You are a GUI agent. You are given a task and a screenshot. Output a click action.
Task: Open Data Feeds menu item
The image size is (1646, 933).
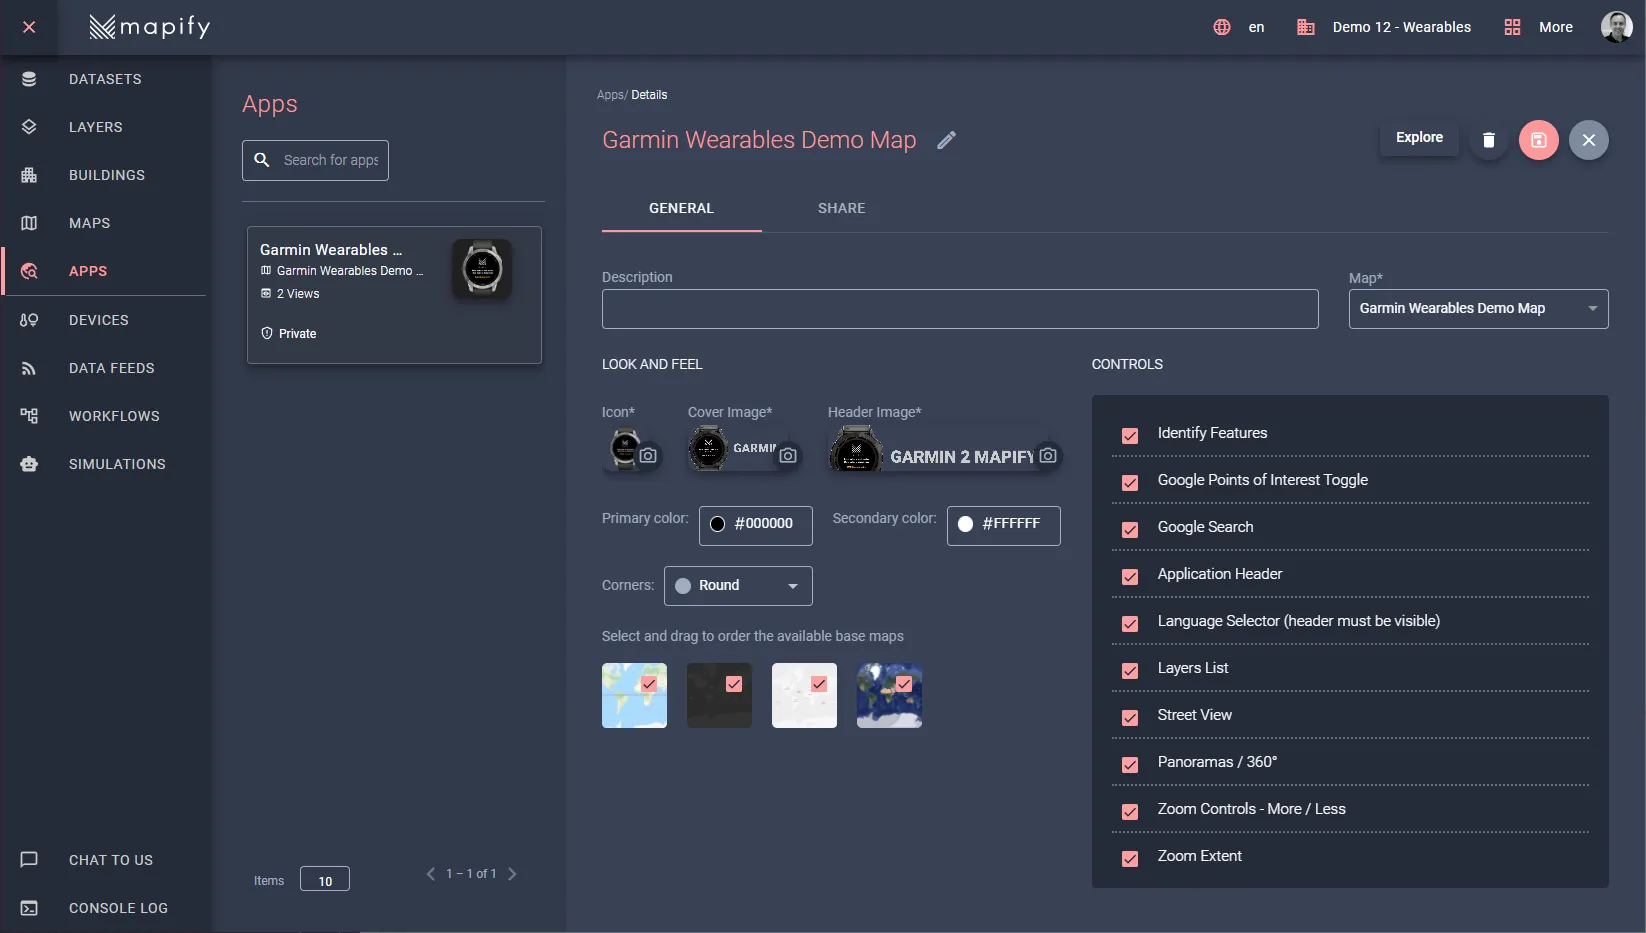[112, 368]
